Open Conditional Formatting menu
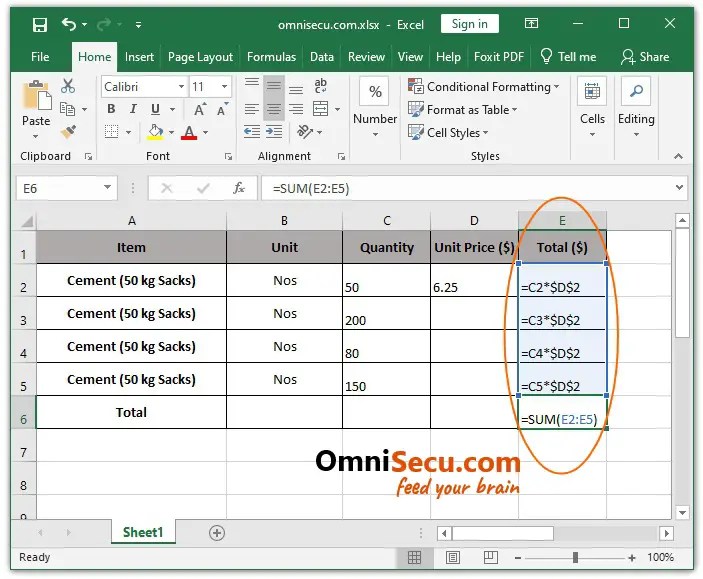This screenshot has width=703, height=579. 483,86
